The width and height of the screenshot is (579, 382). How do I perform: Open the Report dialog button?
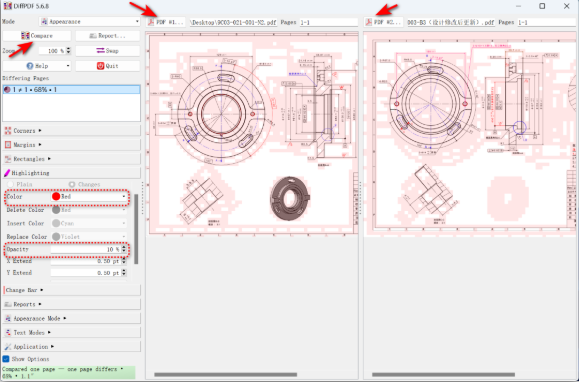point(107,36)
